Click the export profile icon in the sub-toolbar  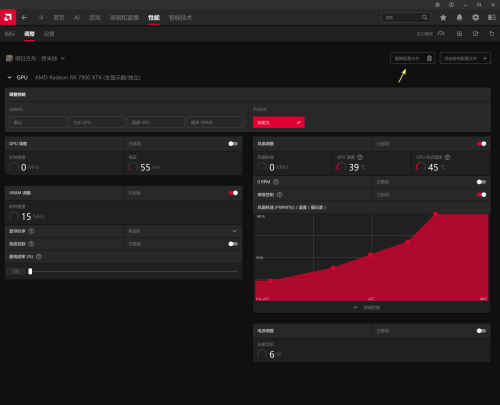(476, 34)
